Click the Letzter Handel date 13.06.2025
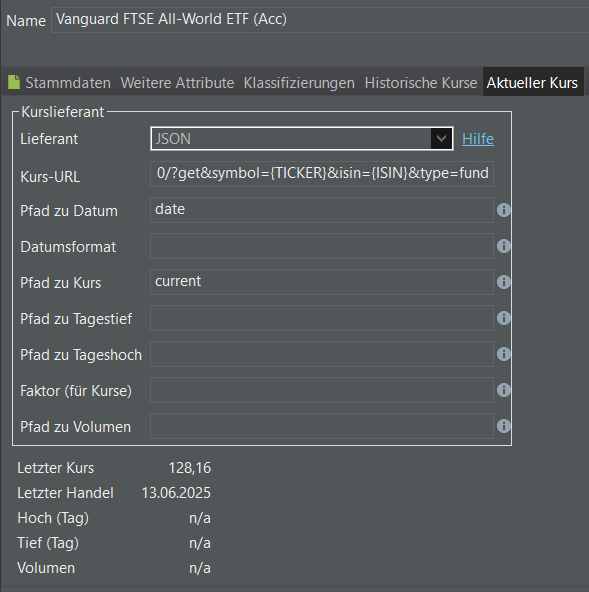Viewport: 589px width, 592px height. pos(176,493)
